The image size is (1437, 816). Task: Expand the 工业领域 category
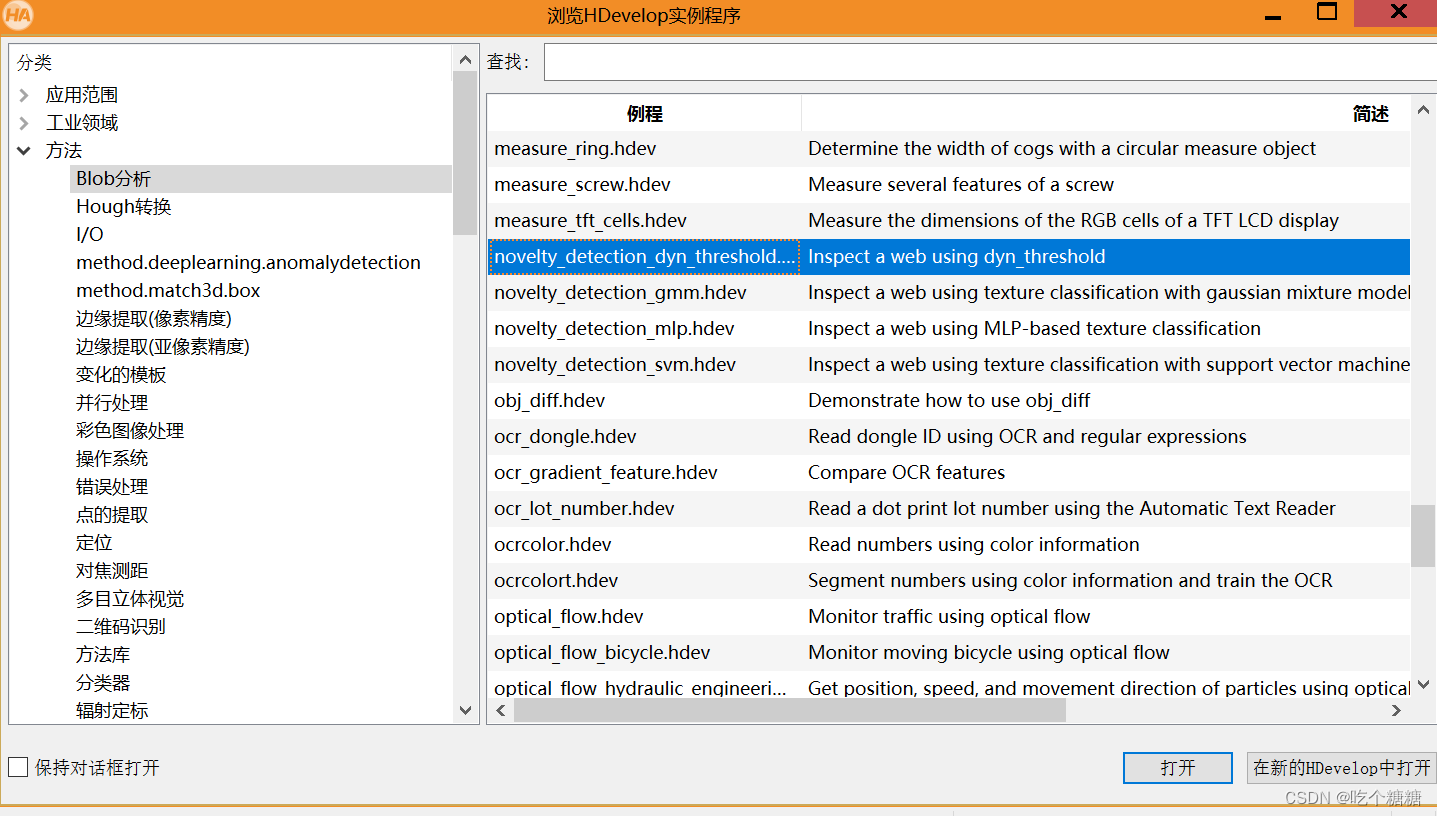(24, 123)
